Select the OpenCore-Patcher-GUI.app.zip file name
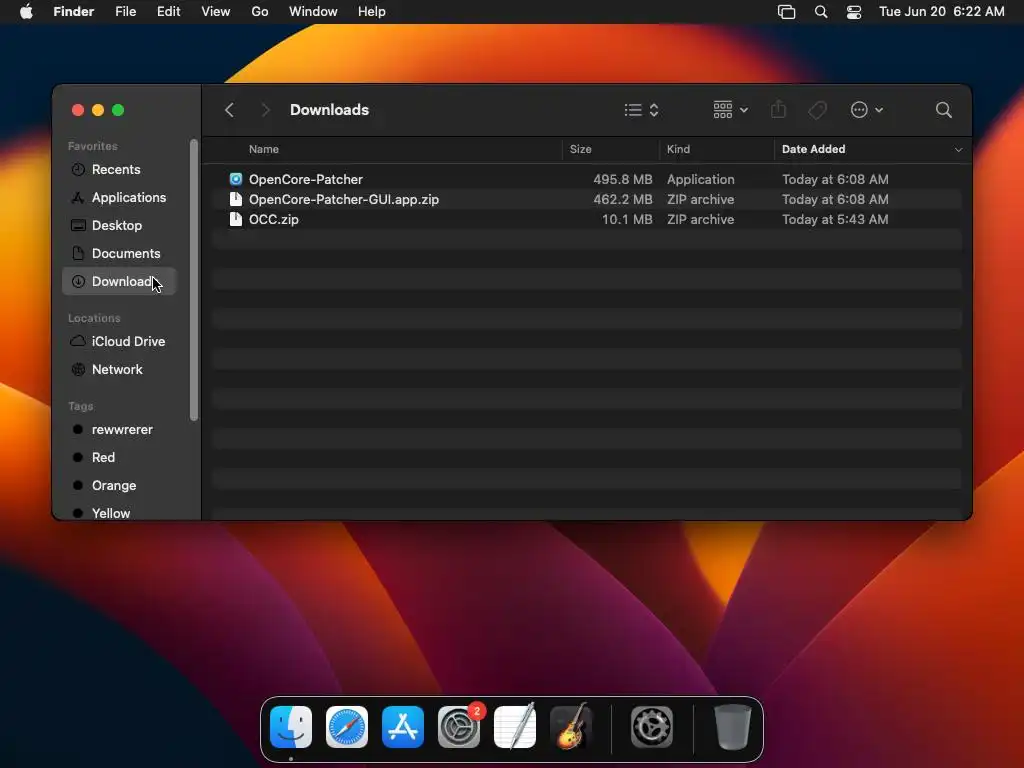1024x768 pixels. (x=344, y=199)
